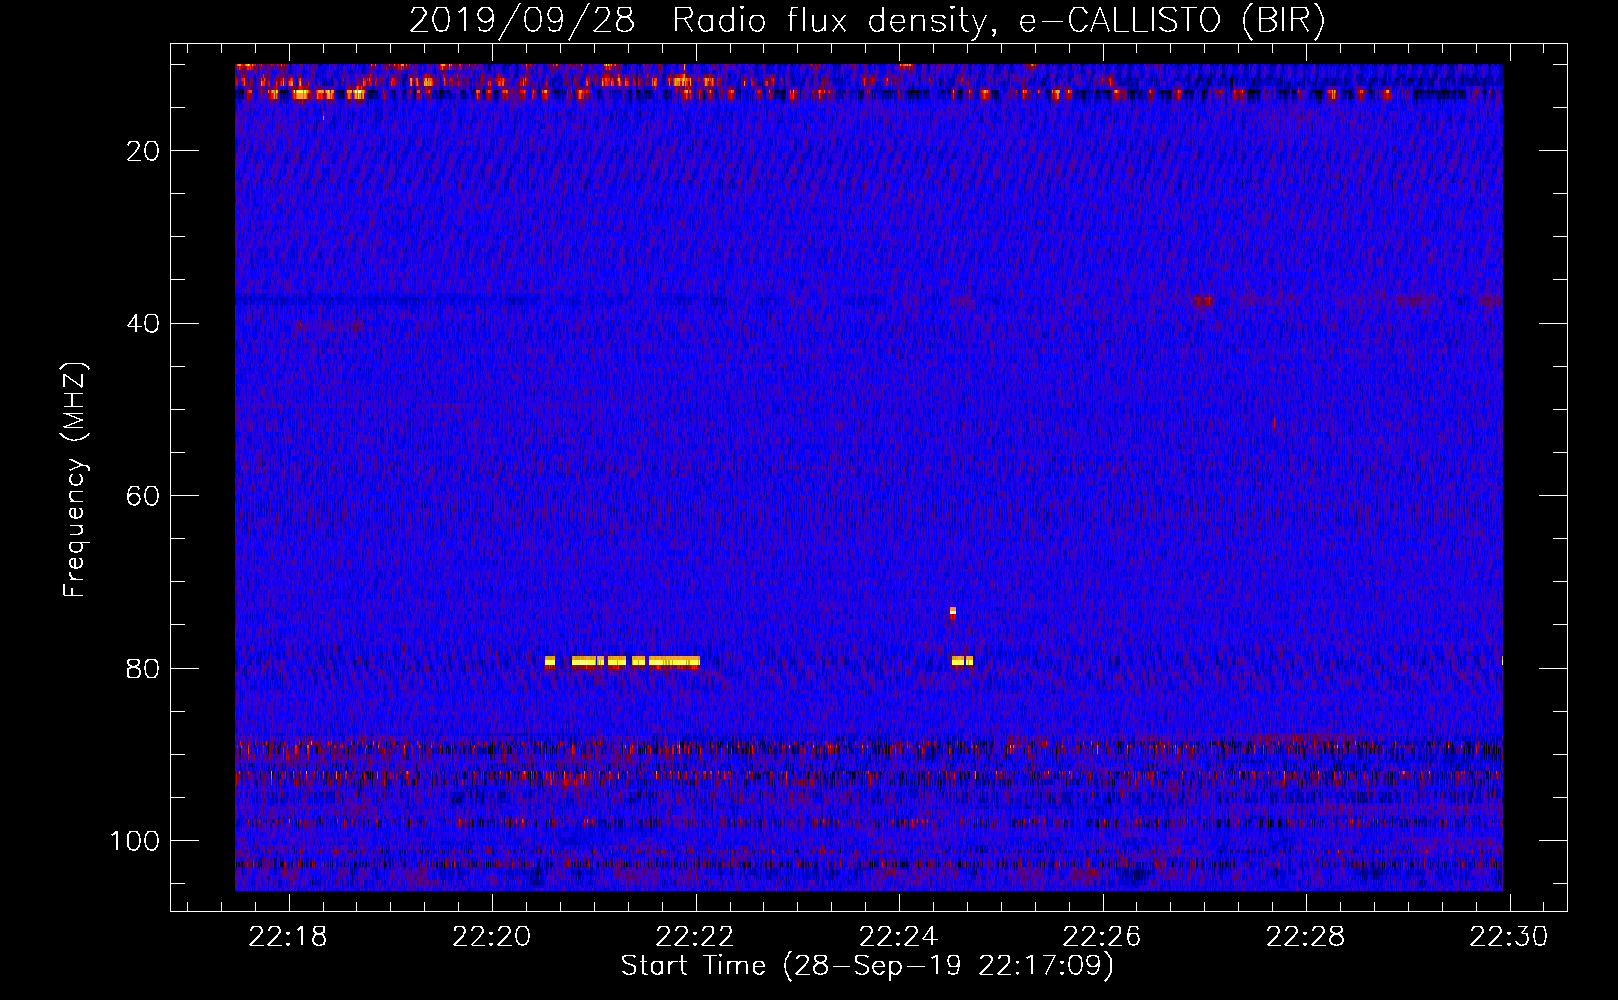Click the 22:24 time tick label

point(899,937)
